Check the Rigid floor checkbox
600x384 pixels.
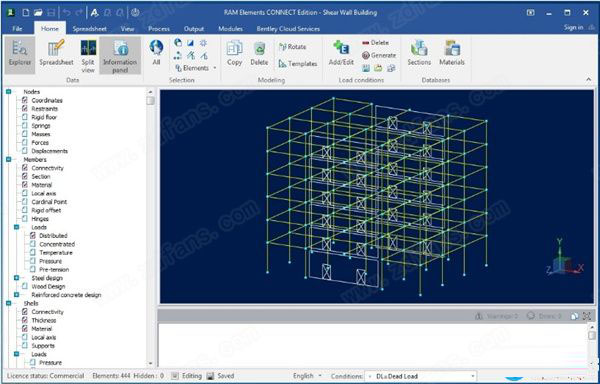(25, 117)
